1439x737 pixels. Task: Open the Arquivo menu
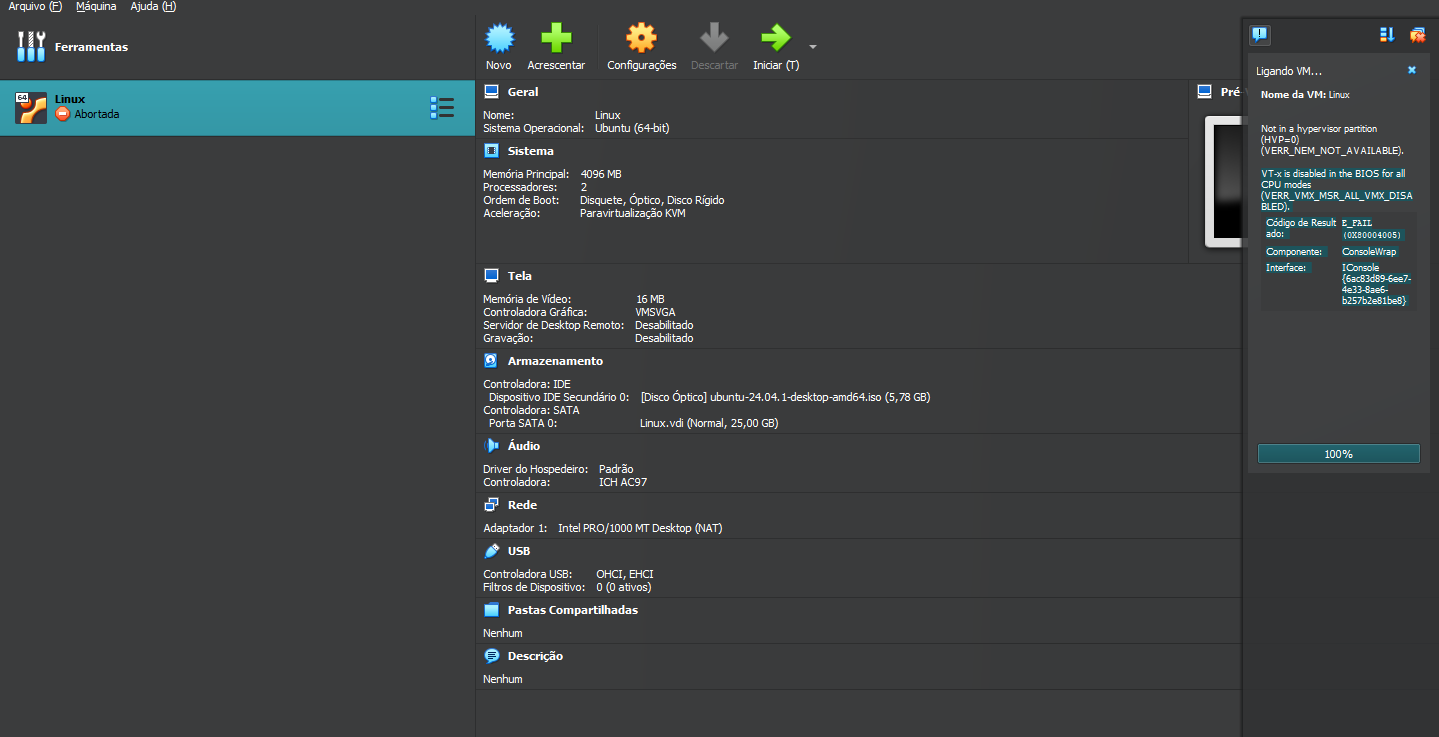pos(35,6)
